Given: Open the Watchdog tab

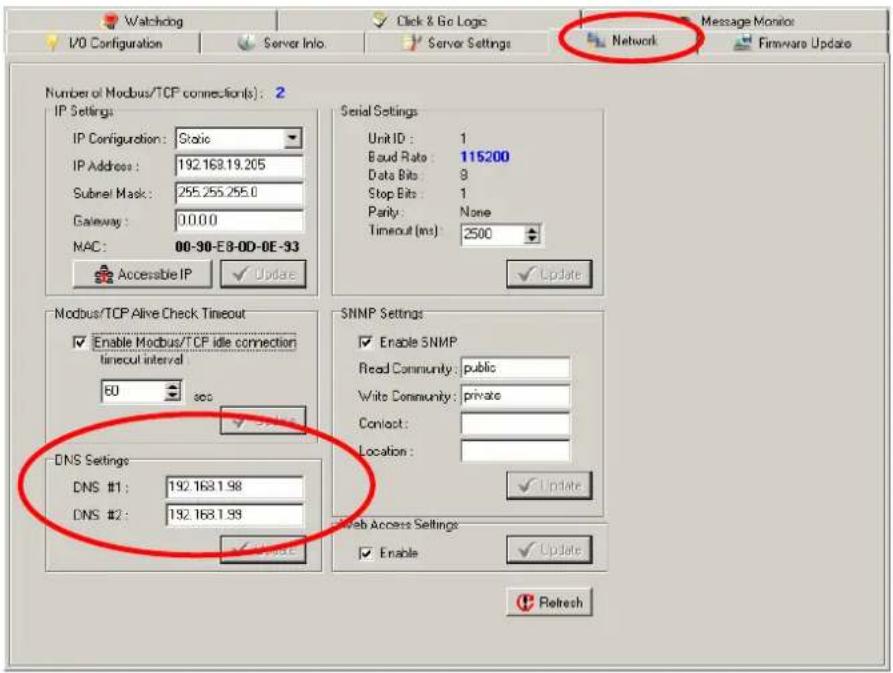Looking at the screenshot, I should (142, 21).
